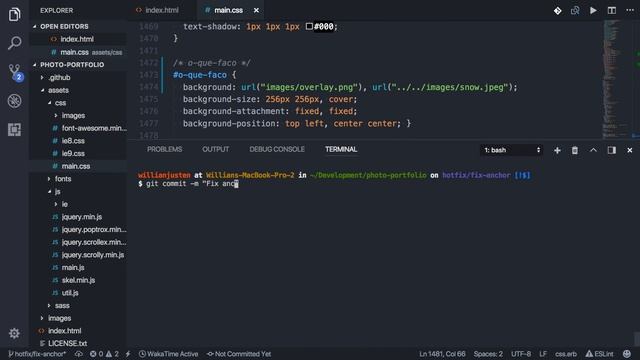Screen dimensions: 640x360
Task: Open skel.min.js file
Action: (78, 280)
